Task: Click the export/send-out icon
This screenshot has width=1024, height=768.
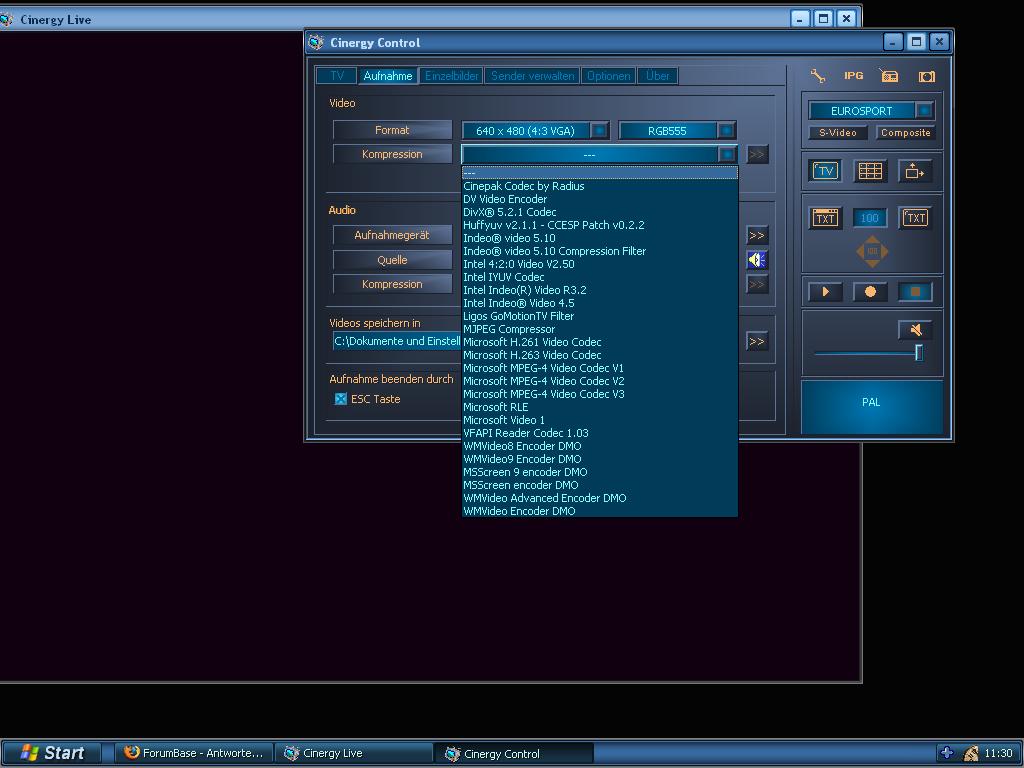Action: pos(914,171)
